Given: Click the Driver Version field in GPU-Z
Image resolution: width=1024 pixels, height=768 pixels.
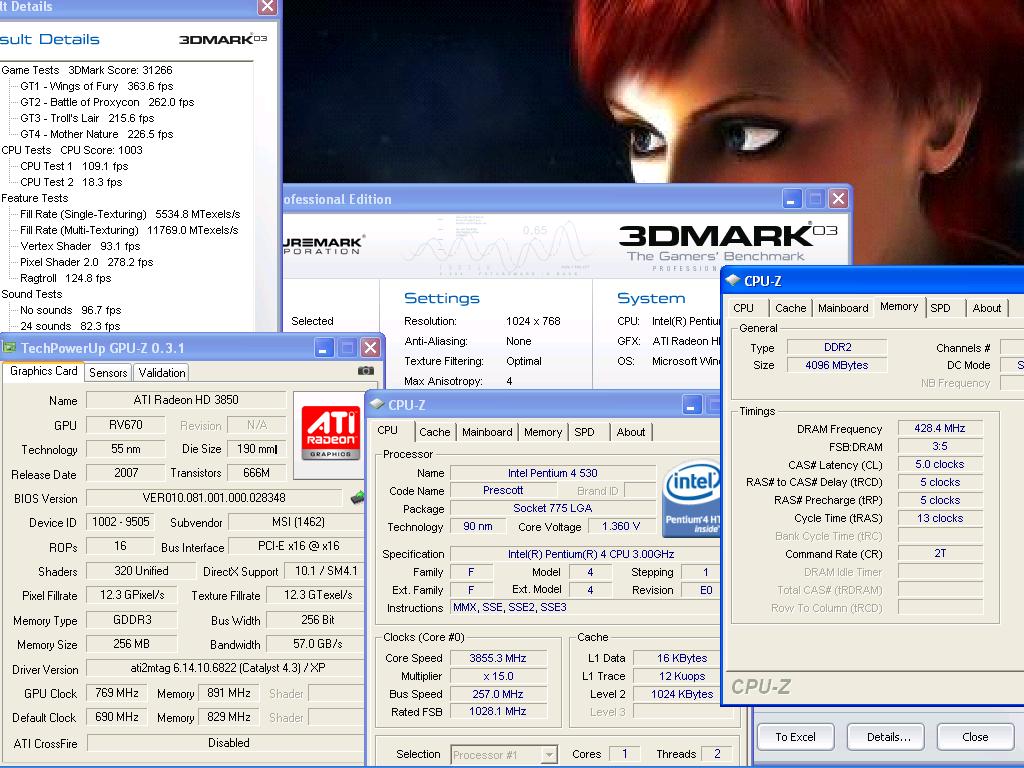Looking at the screenshot, I should coord(225,668).
